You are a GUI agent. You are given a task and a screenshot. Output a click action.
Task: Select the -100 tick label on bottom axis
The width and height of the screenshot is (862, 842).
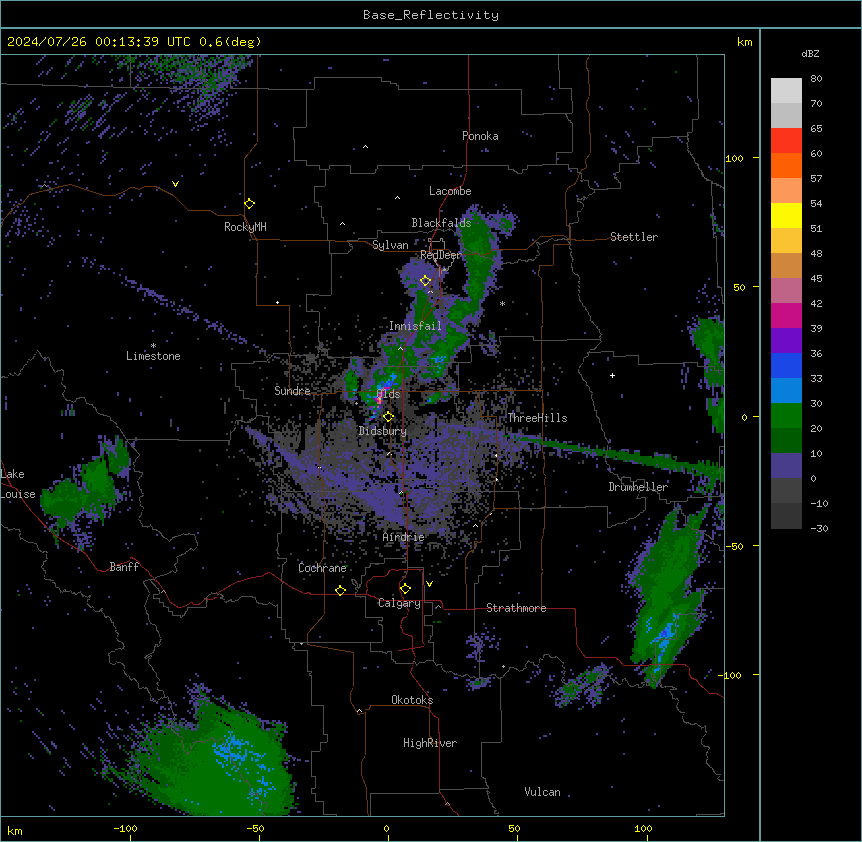coord(125,828)
